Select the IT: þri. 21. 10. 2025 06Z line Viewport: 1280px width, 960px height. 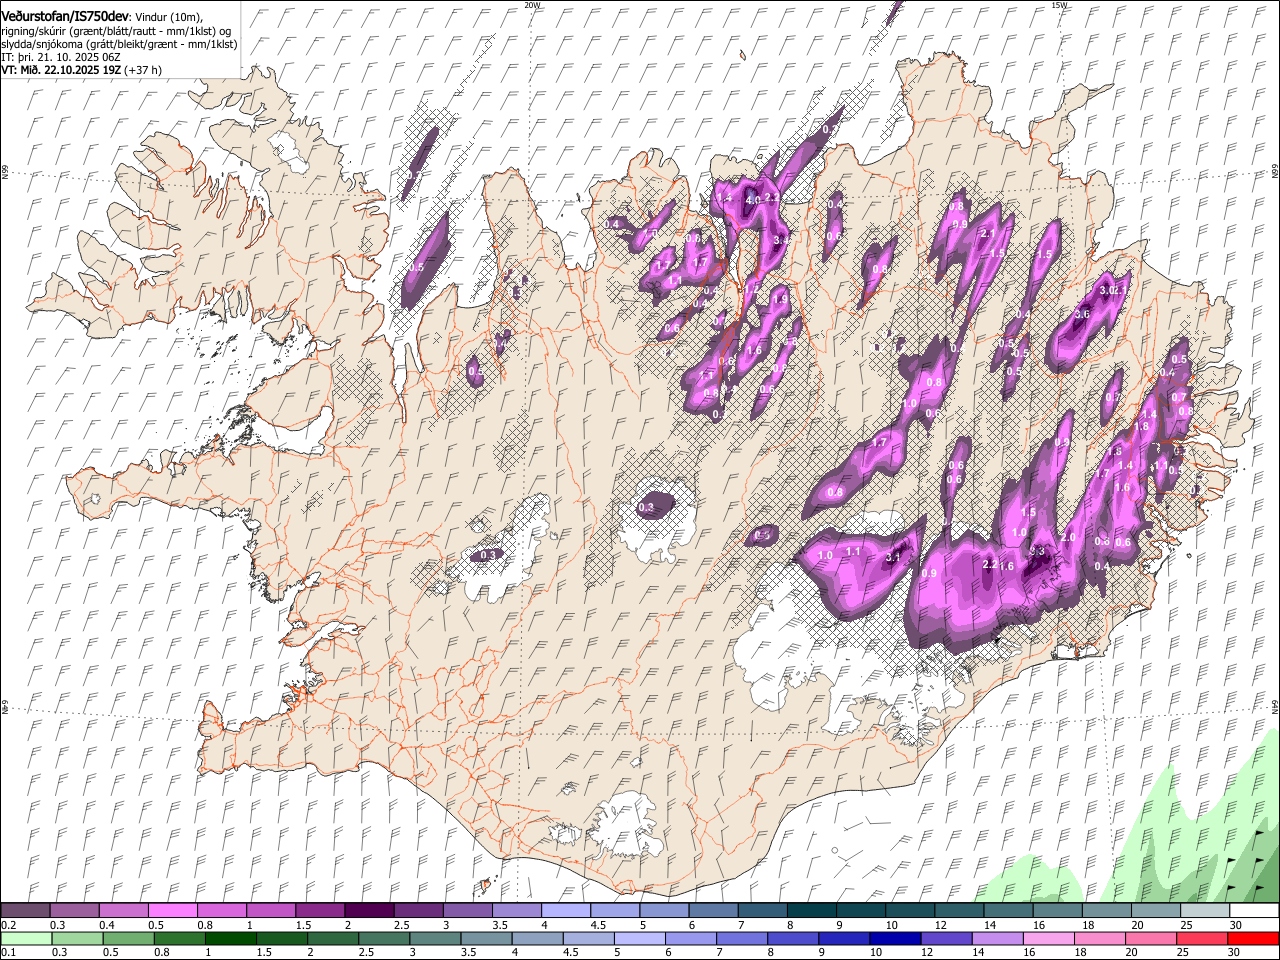click(x=60, y=57)
